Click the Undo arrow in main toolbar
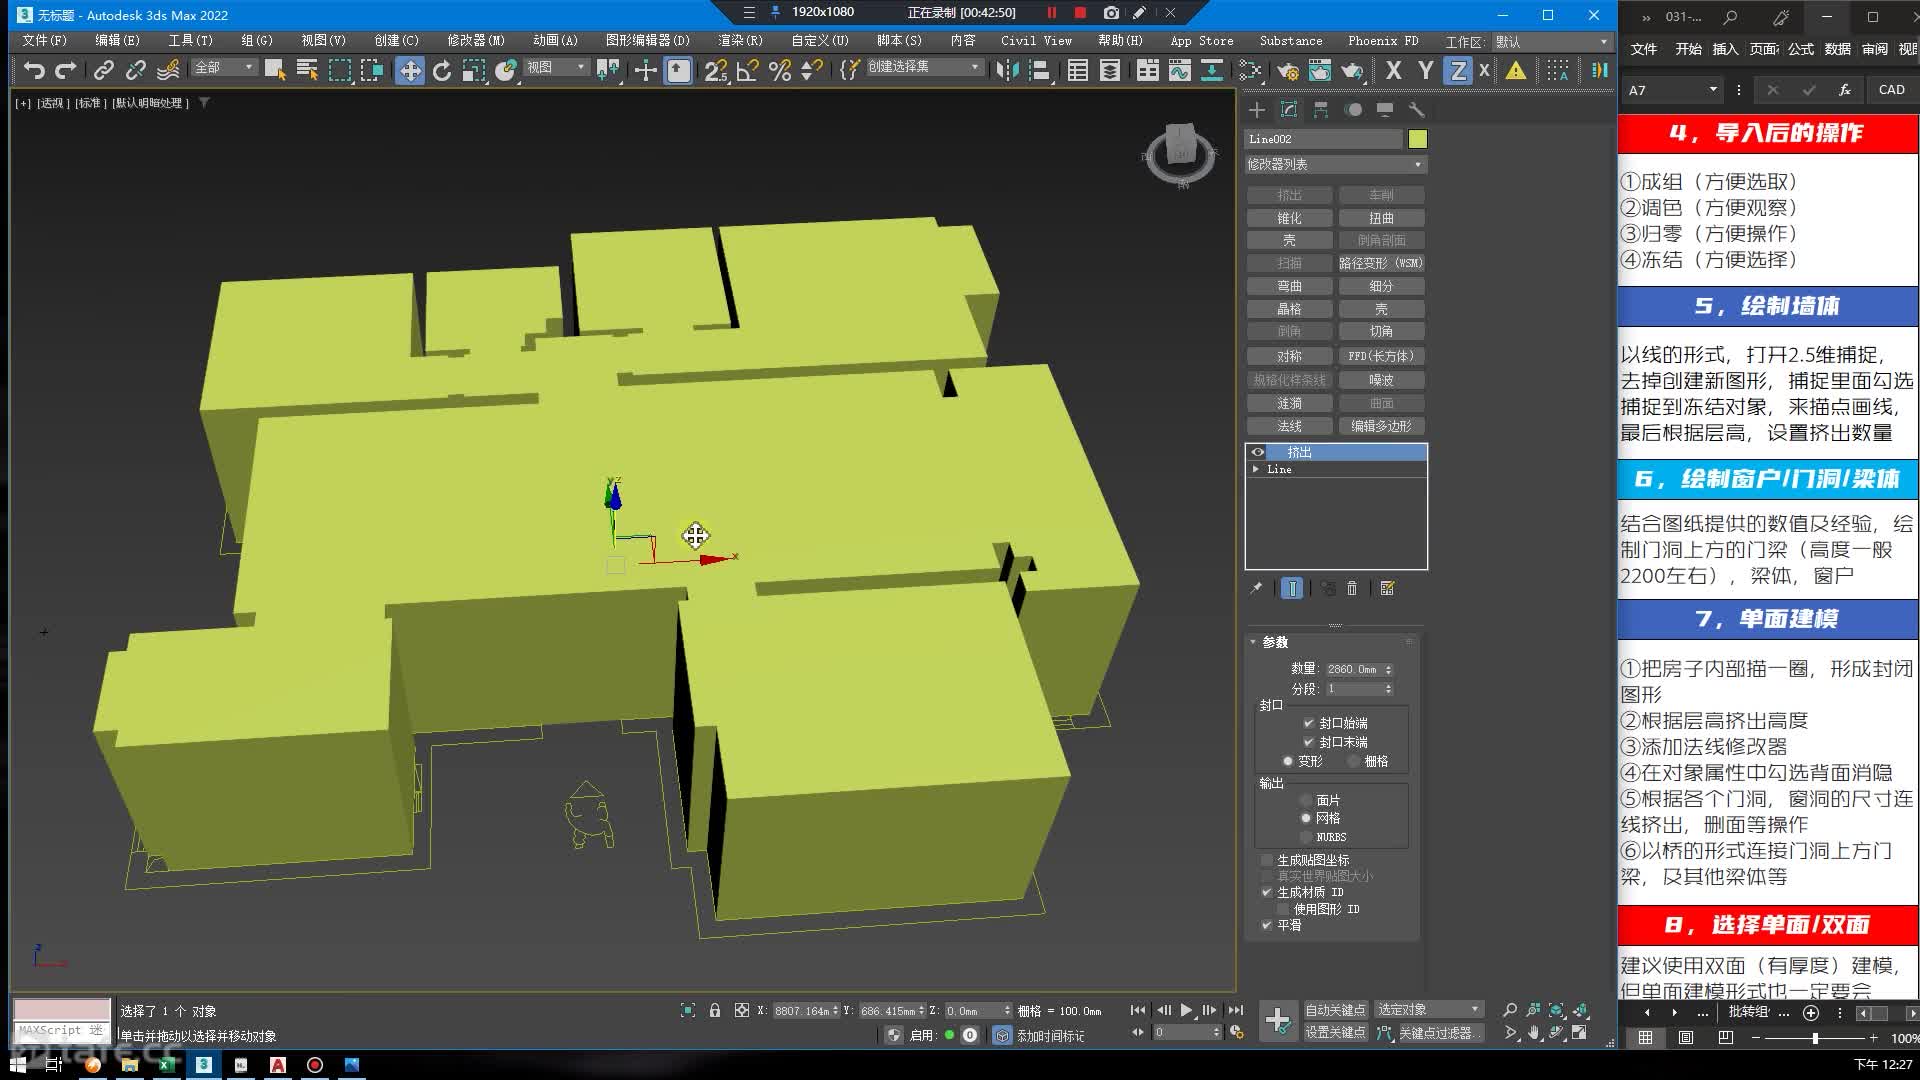The width and height of the screenshot is (1920, 1080). click(34, 70)
